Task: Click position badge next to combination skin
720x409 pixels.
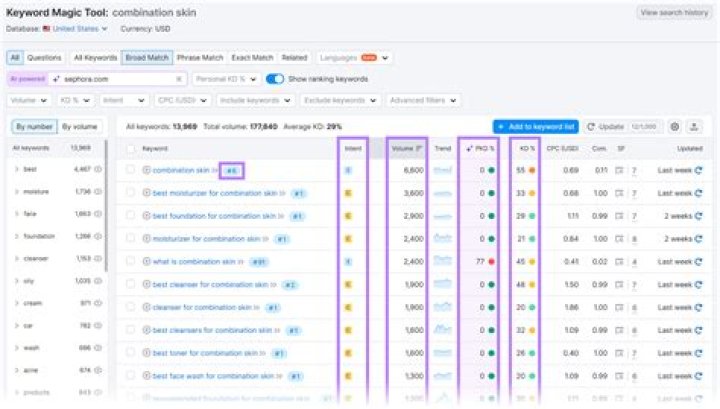Action: [231, 171]
